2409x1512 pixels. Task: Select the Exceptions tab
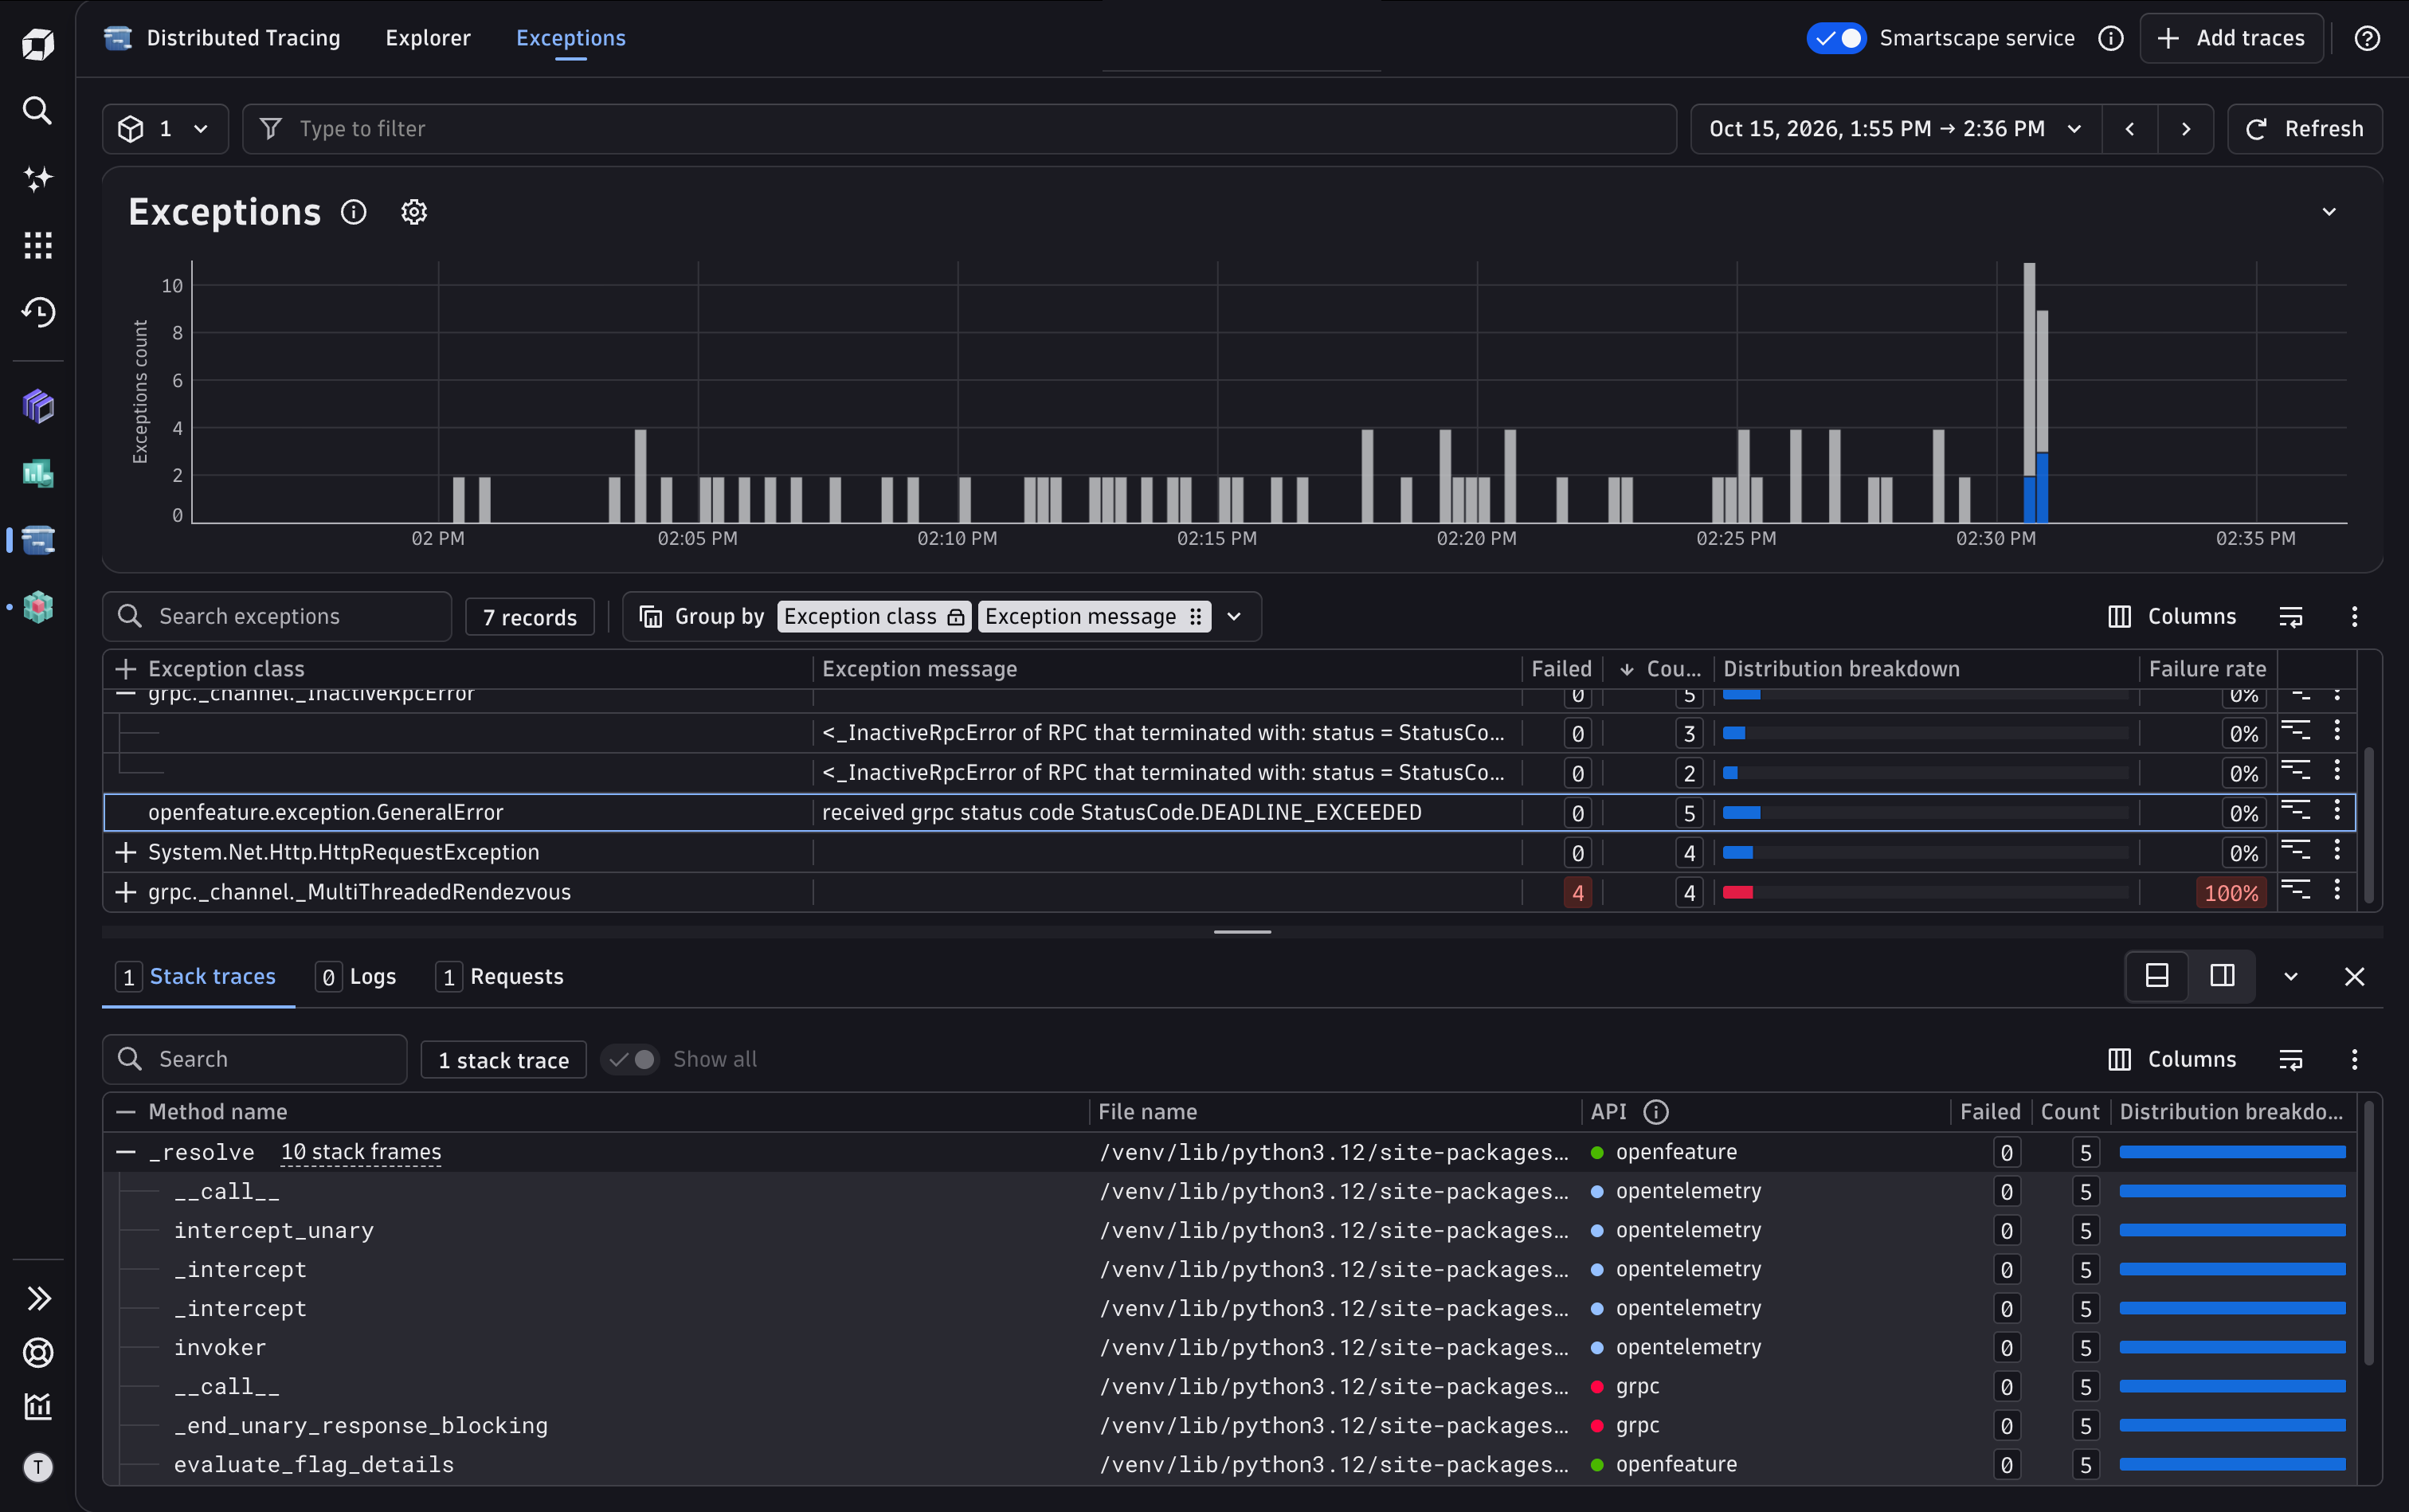[x=571, y=38]
